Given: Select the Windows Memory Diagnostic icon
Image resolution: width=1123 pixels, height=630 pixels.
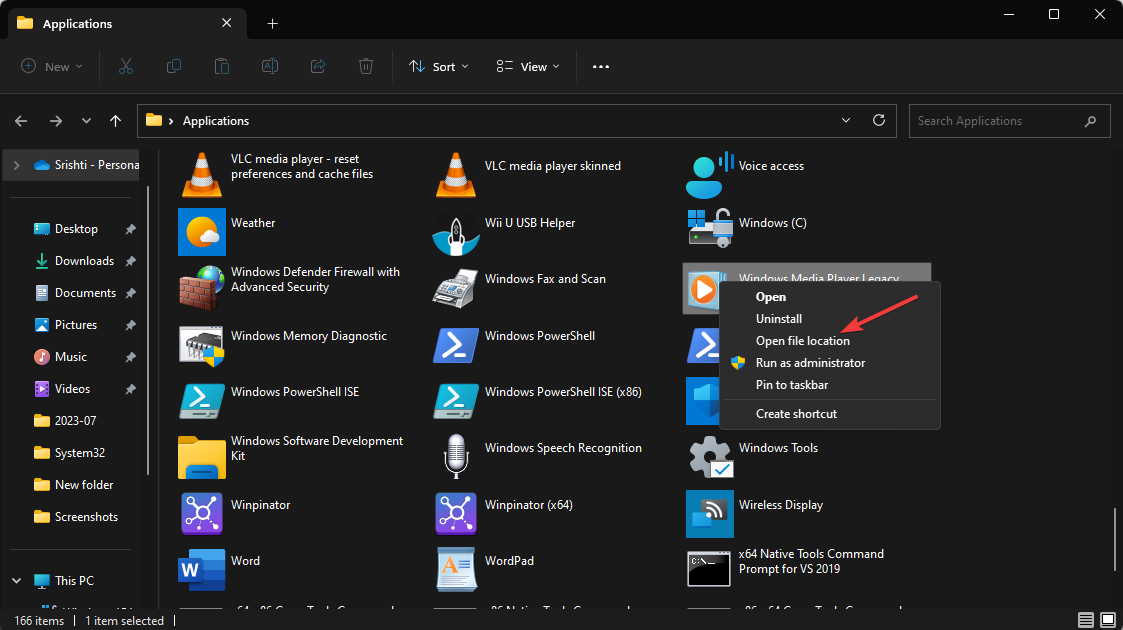Looking at the screenshot, I should coord(202,346).
